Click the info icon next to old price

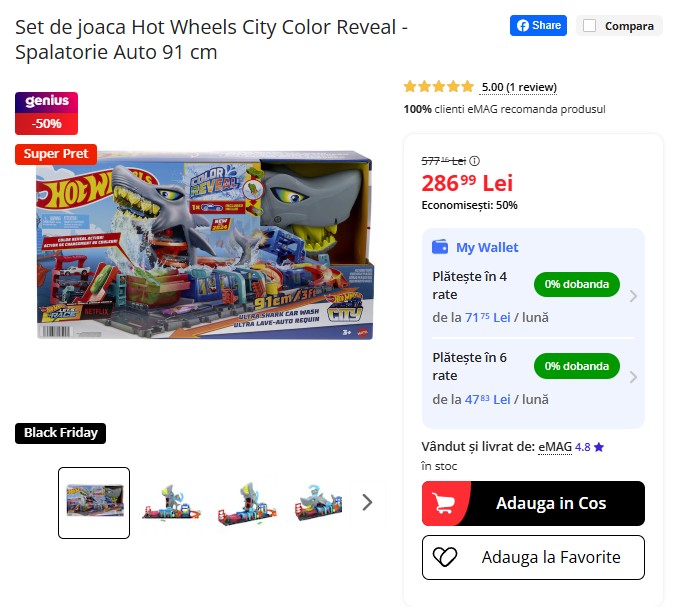(474, 161)
